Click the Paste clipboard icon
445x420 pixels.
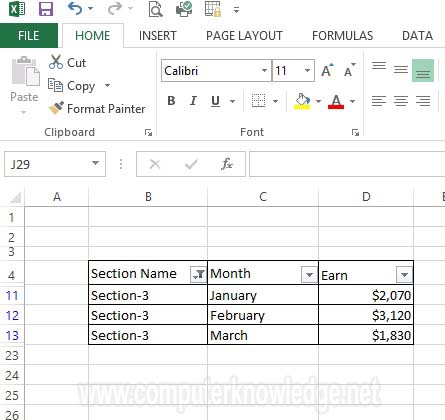click(25, 71)
